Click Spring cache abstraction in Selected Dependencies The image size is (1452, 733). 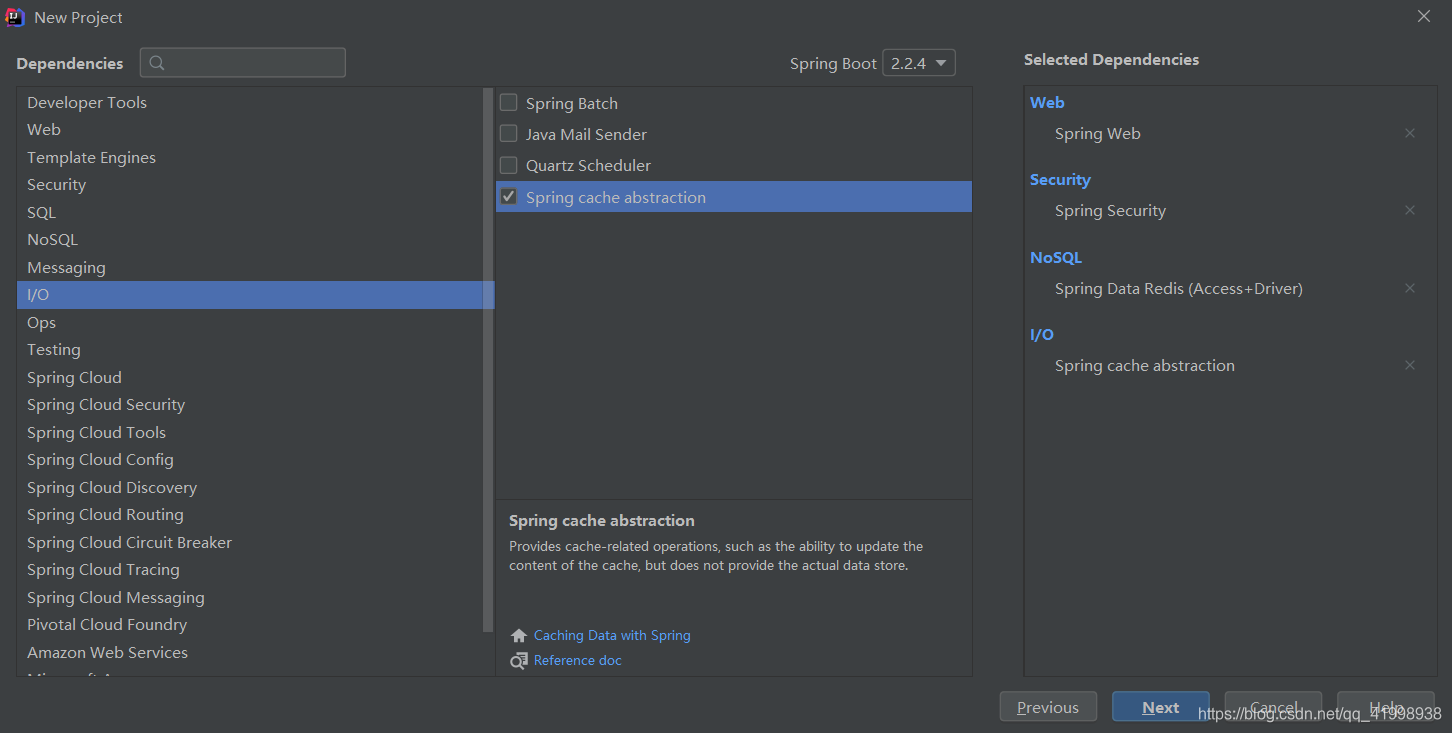pos(1144,365)
